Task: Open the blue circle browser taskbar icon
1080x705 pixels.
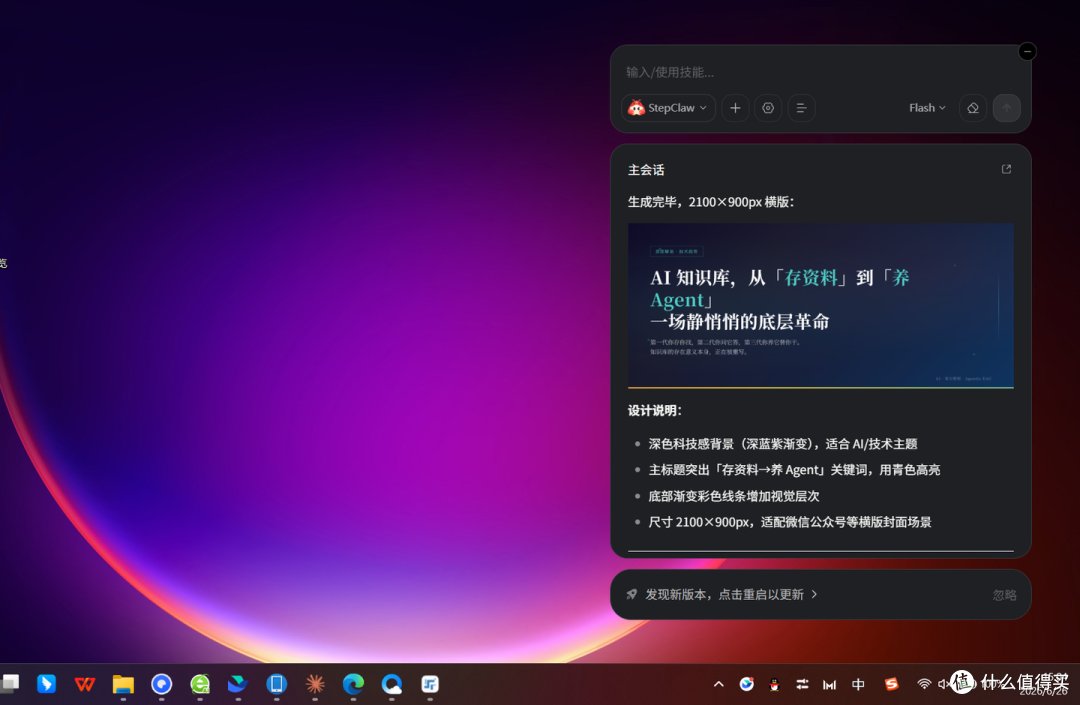Action: click(x=161, y=684)
